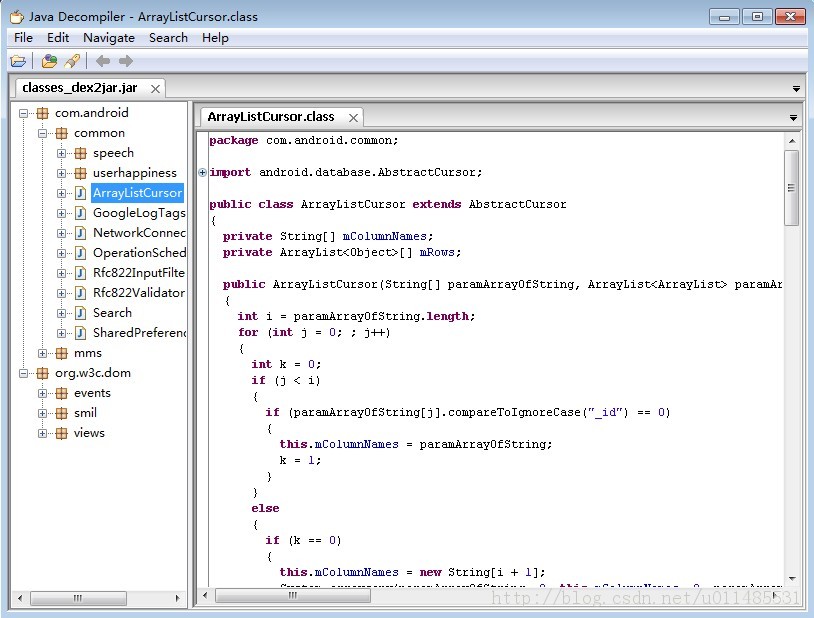814x618 pixels.
Task: Close the classes_dex2jar.jar tab
Action: coord(155,89)
